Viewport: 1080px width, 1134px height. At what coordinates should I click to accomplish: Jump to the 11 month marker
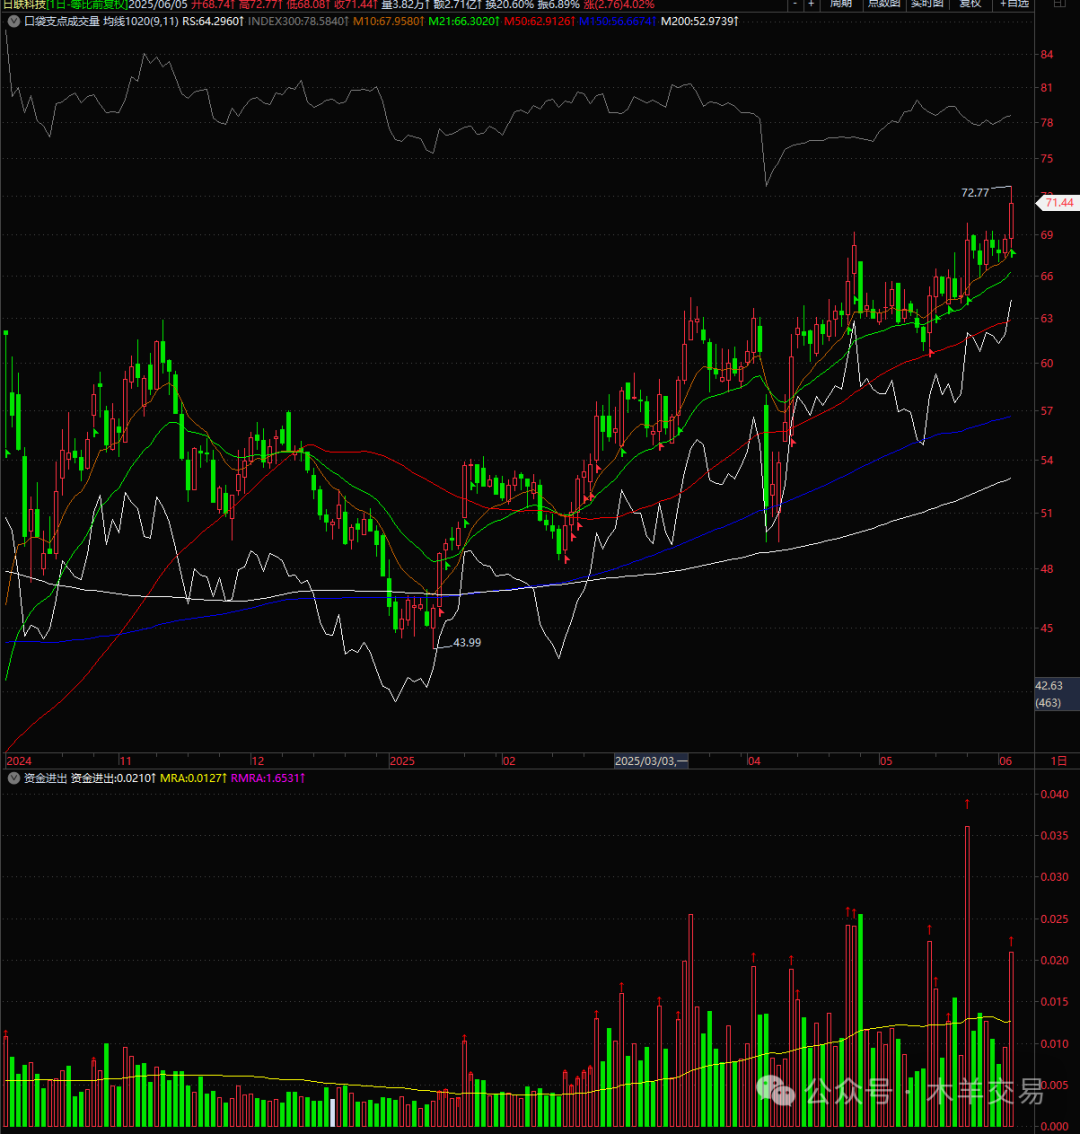125,761
